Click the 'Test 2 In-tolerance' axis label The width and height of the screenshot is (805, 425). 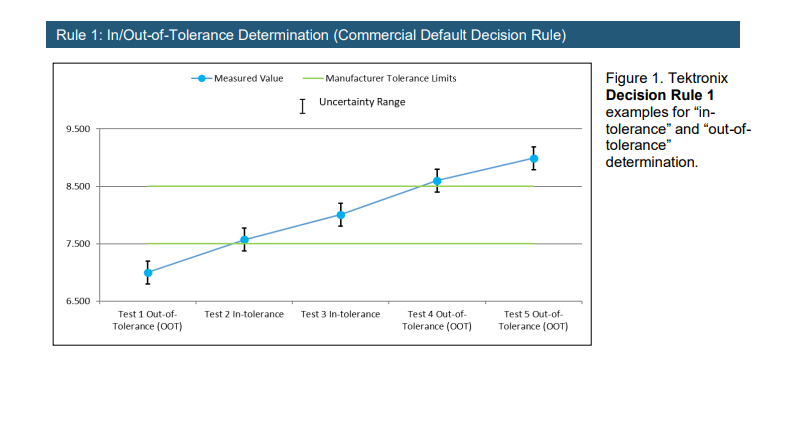(x=244, y=314)
